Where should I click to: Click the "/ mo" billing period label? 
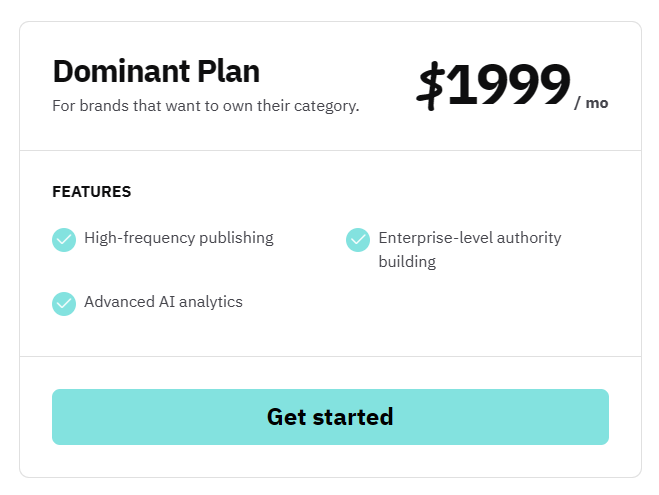point(591,103)
